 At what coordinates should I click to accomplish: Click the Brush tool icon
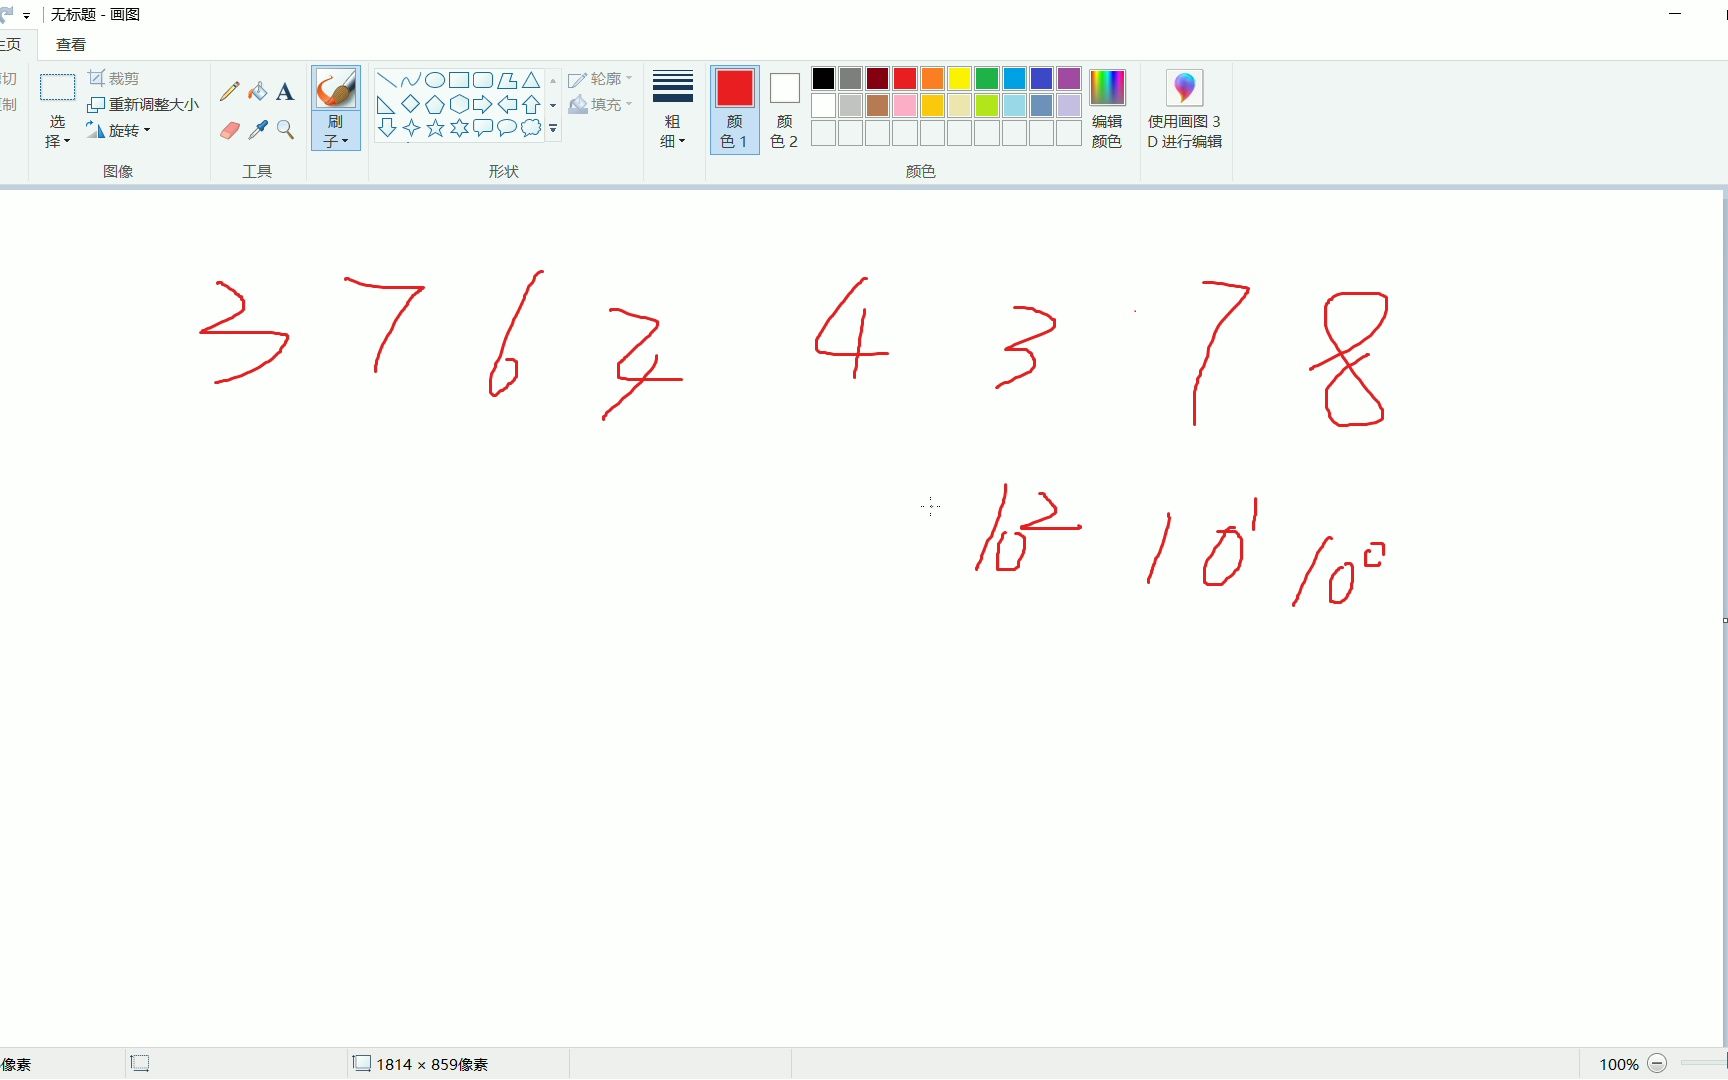(x=336, y=88)
